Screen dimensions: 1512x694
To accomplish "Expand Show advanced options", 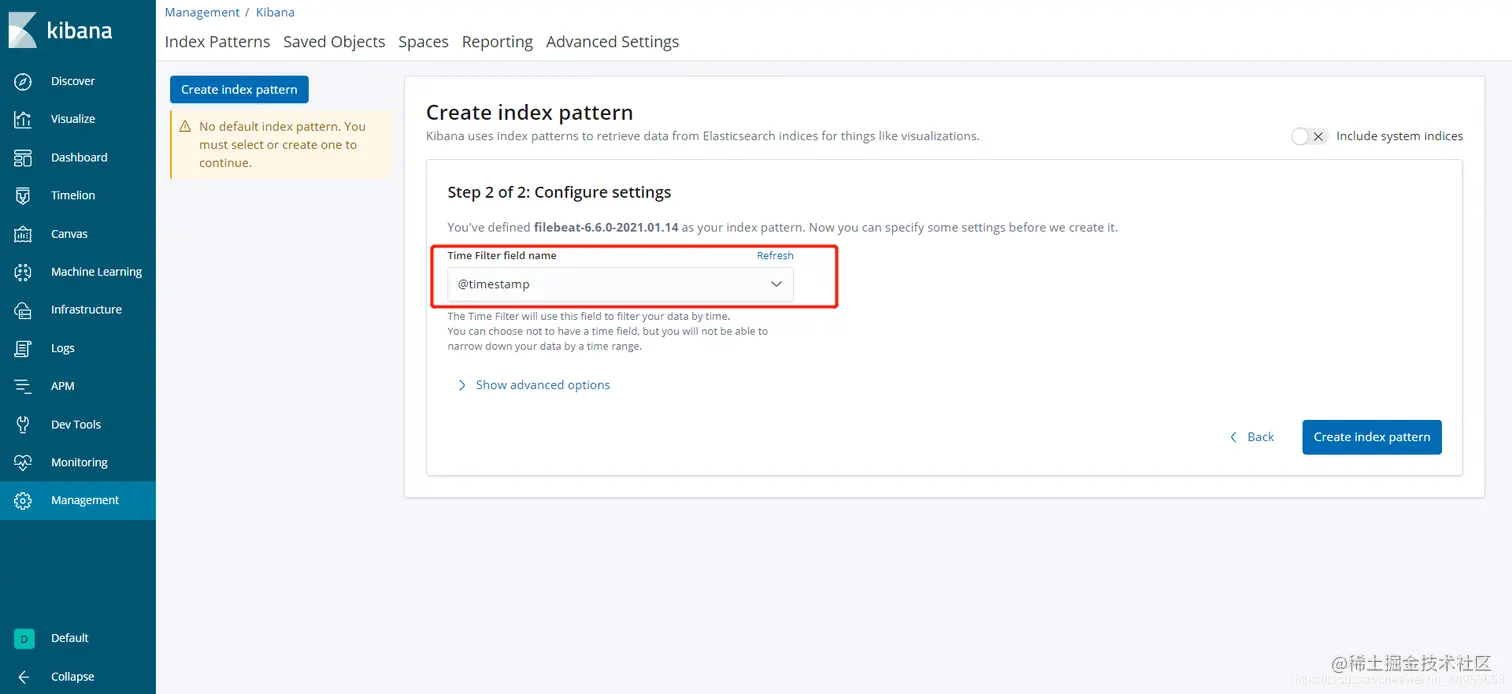I will click(533, 385).
